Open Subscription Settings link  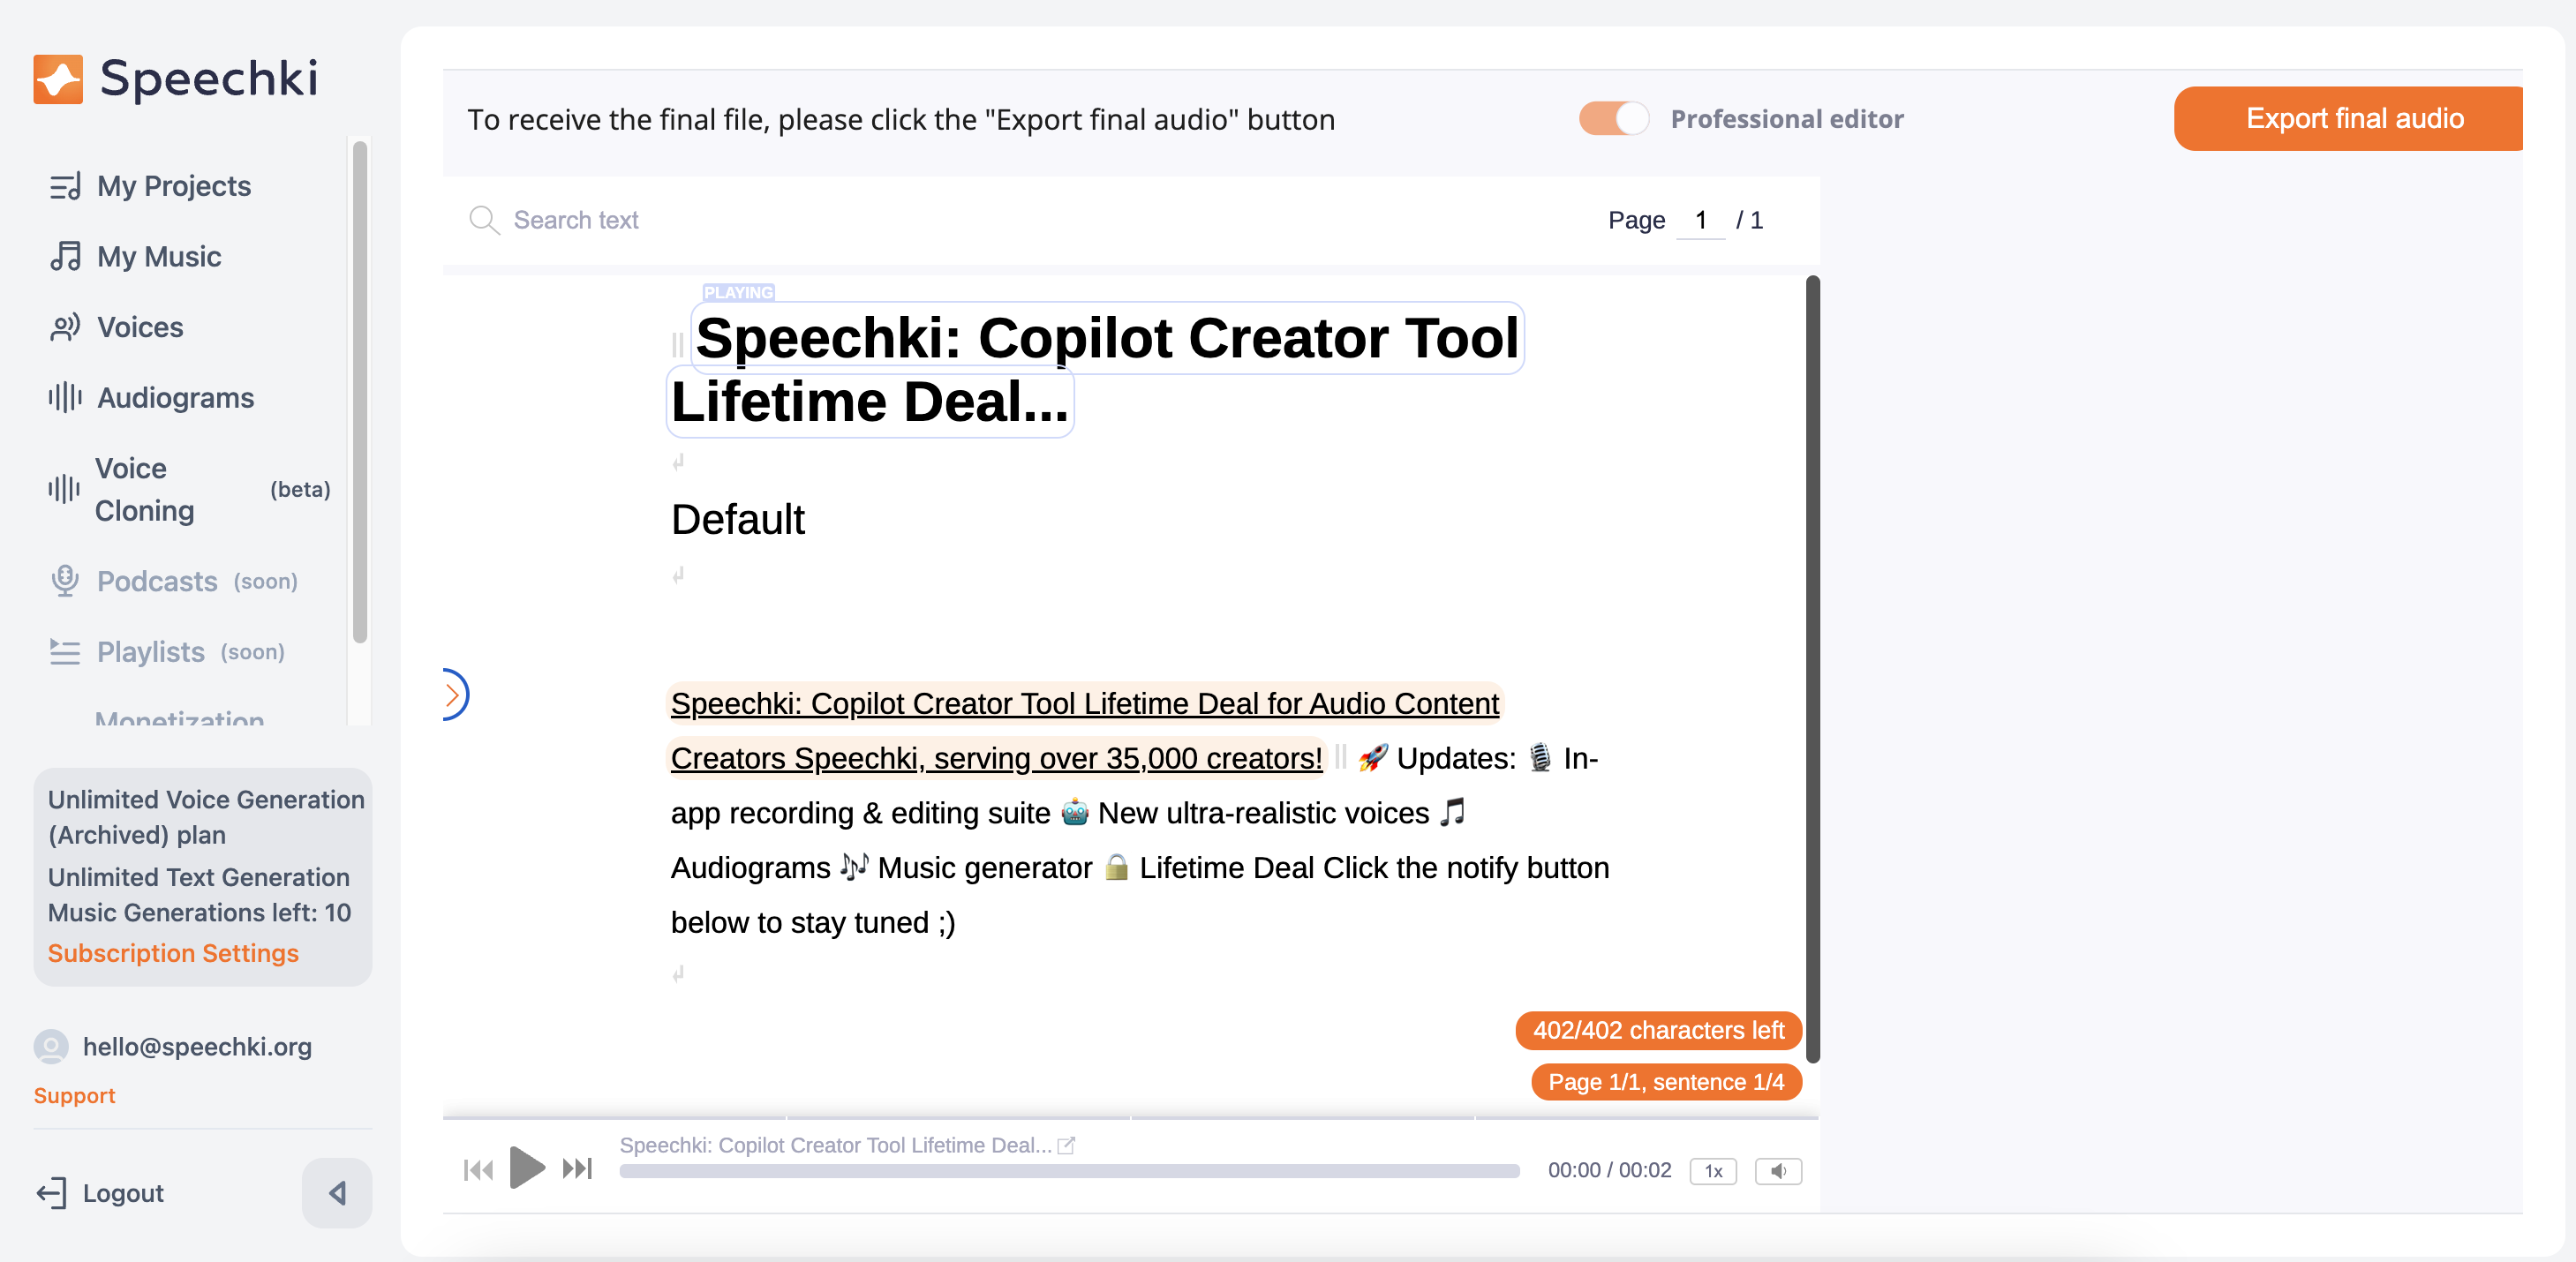173,953
